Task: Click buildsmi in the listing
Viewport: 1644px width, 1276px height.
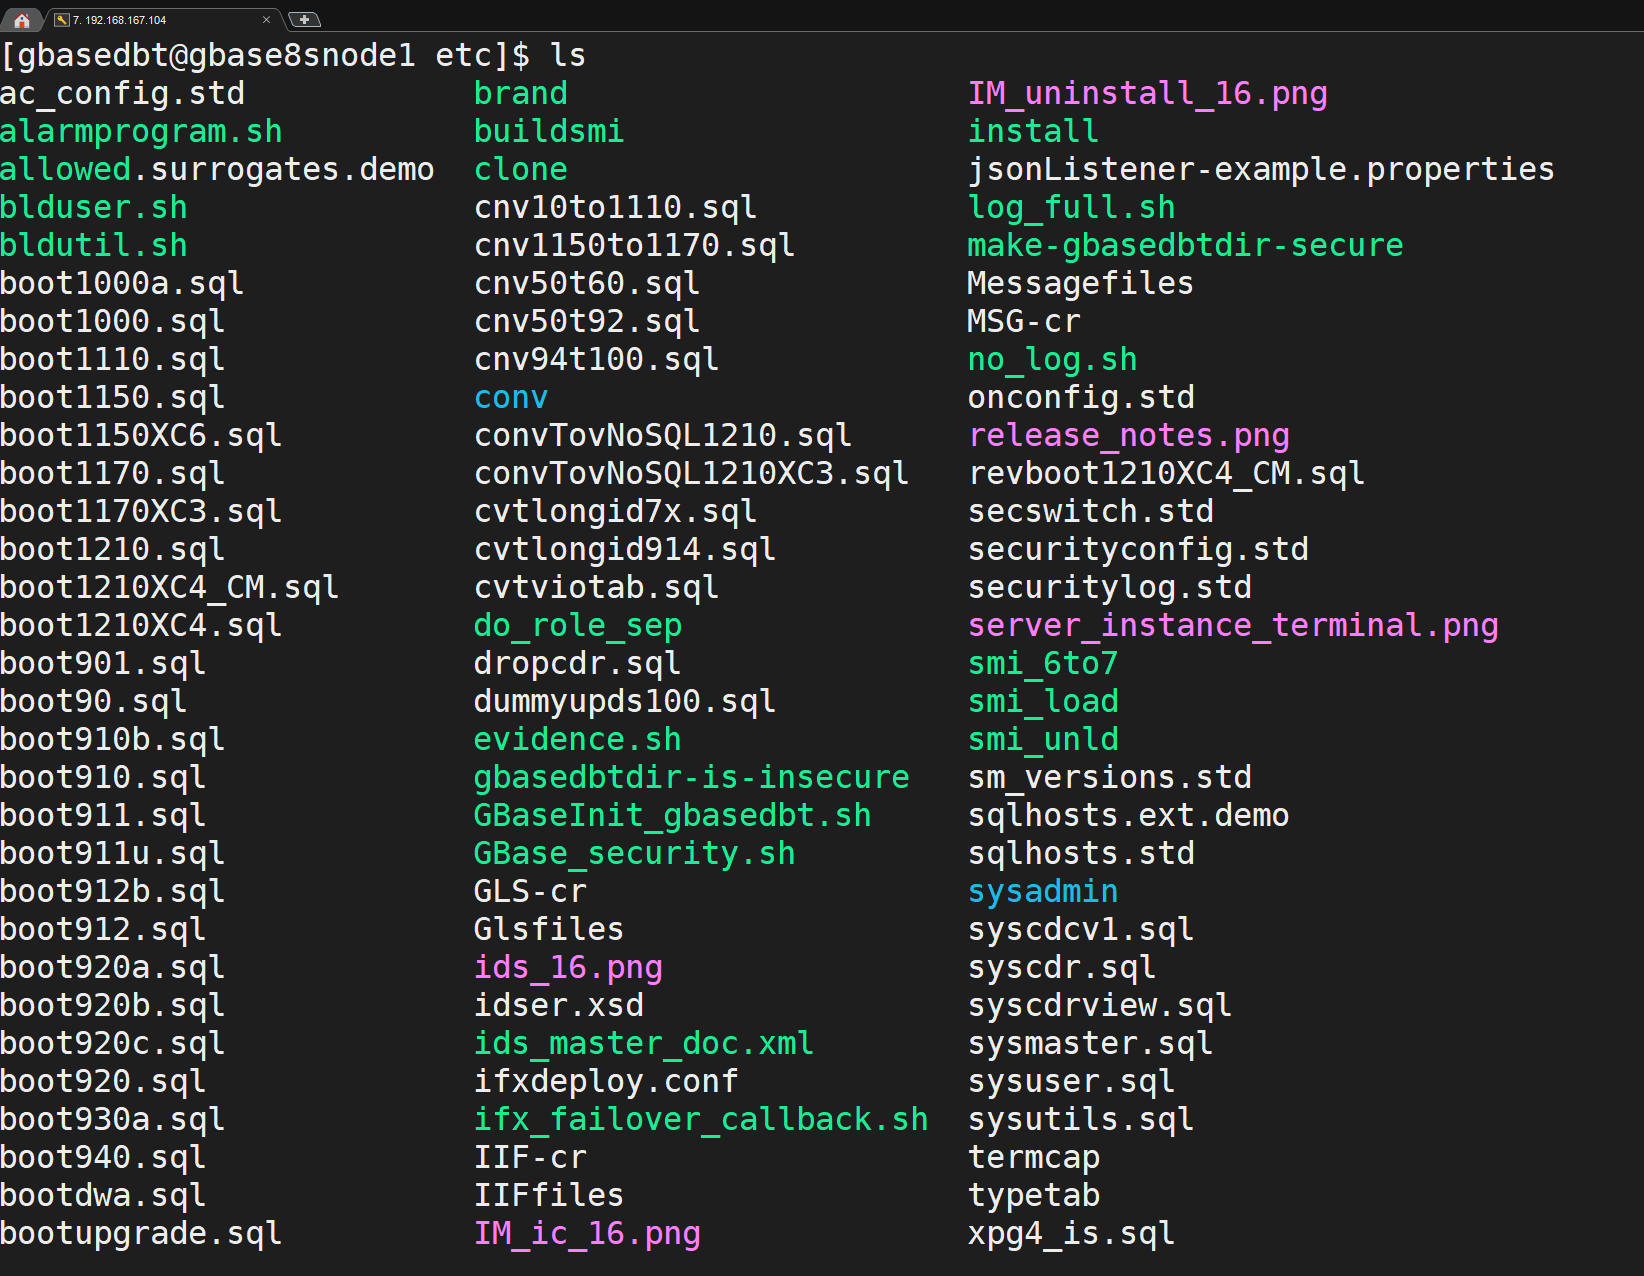Action: (549, 132)
